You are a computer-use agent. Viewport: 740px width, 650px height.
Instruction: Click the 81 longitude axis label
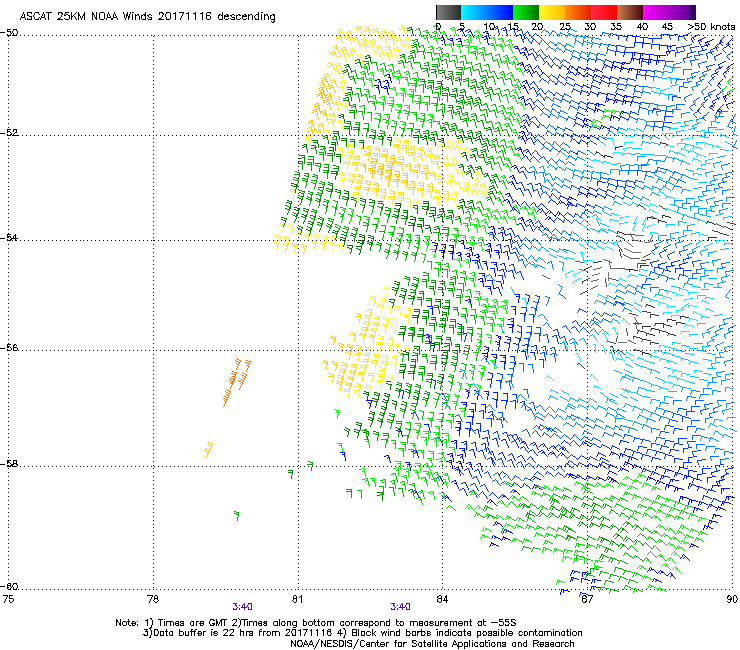tap(297, 599)
